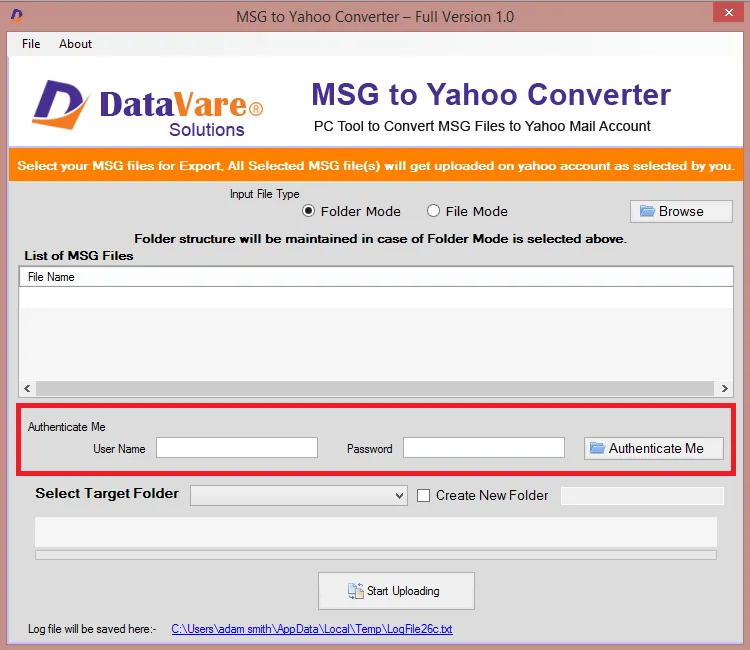Click 'List of MSG Files' label
Viewport: 750px width, 650px height.
click(79, 256)
